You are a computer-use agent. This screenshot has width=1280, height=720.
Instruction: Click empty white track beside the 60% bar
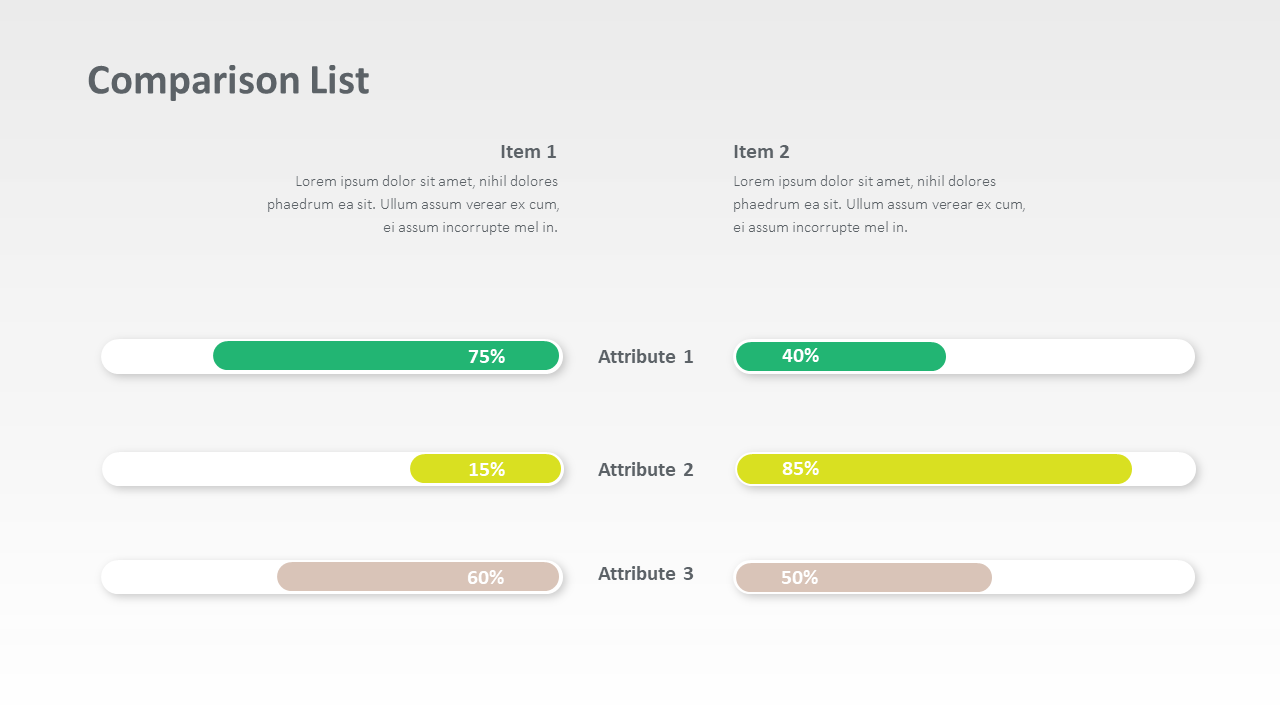pos(188,577)
